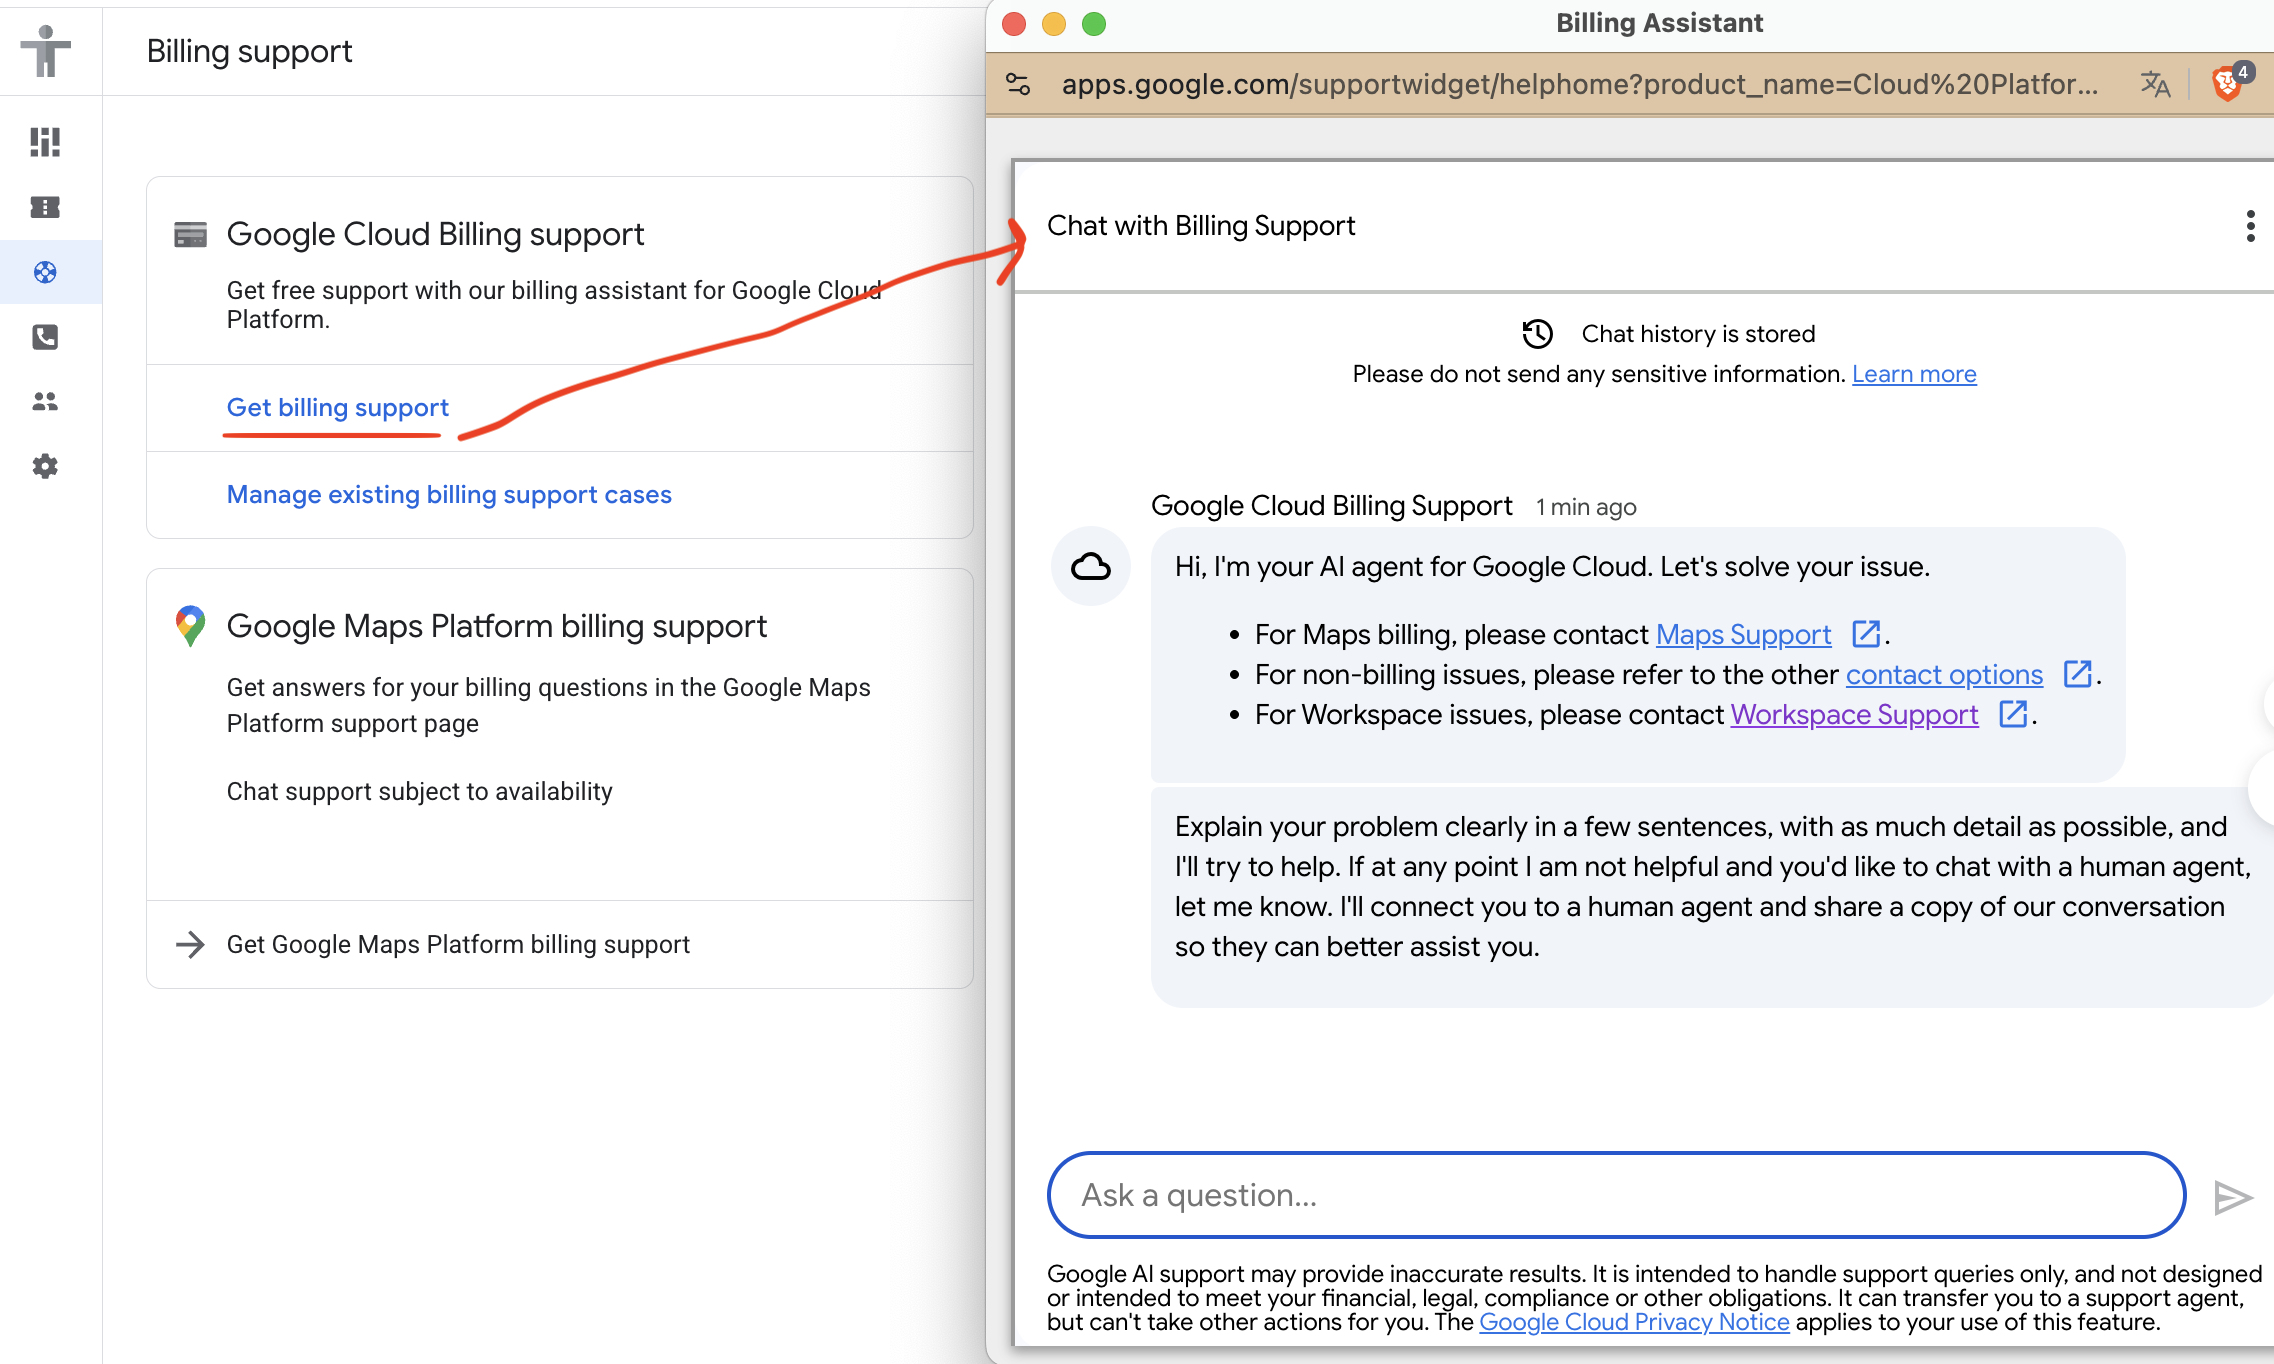Click the accessibility figure icon top left
Image resolution: width=2274 pixels, height=1364 pixels.
click(47, 50)
